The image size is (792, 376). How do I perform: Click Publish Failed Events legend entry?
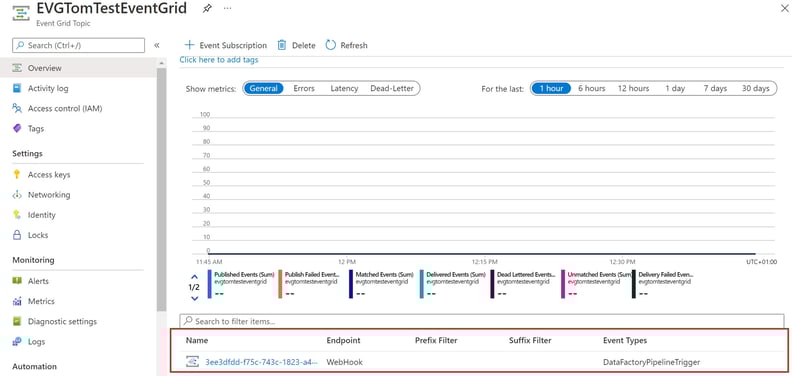(310, 284)
